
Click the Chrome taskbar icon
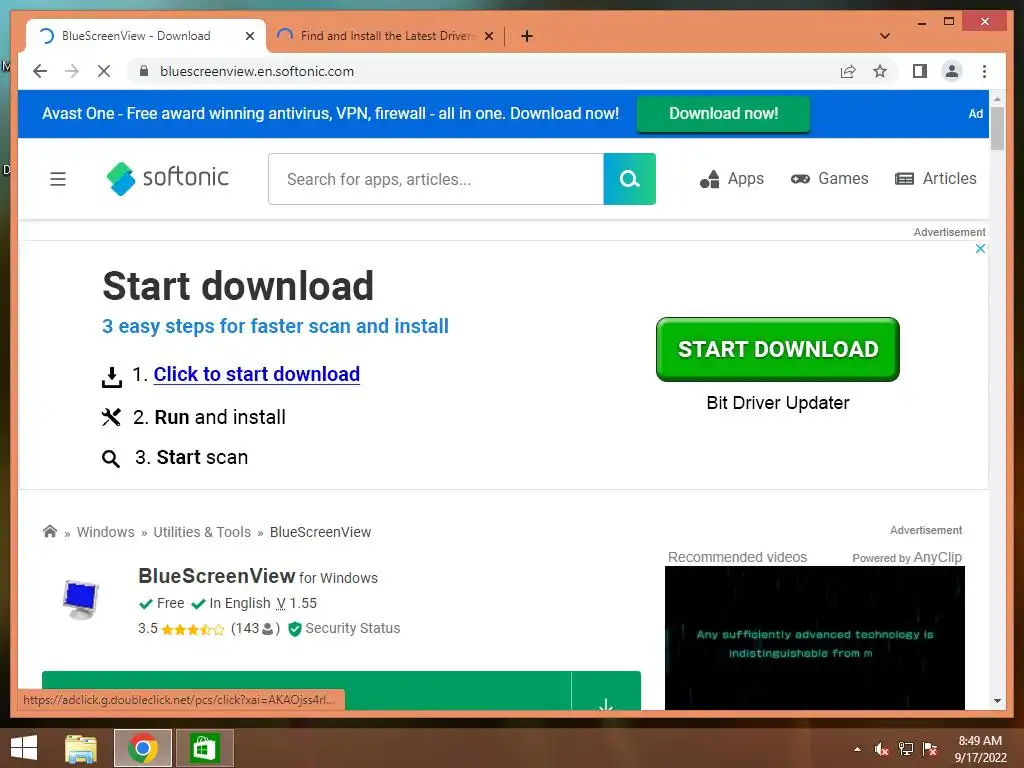(142, 748)
